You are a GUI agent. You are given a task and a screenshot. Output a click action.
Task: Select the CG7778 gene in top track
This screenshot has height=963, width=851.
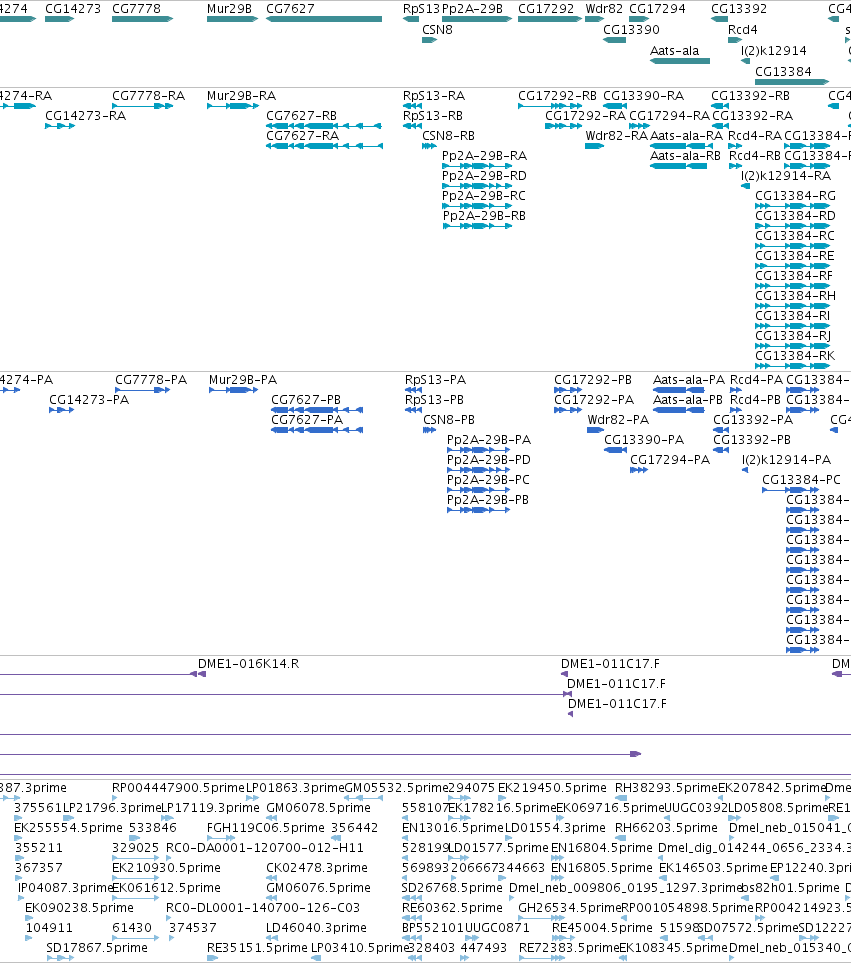142,19
